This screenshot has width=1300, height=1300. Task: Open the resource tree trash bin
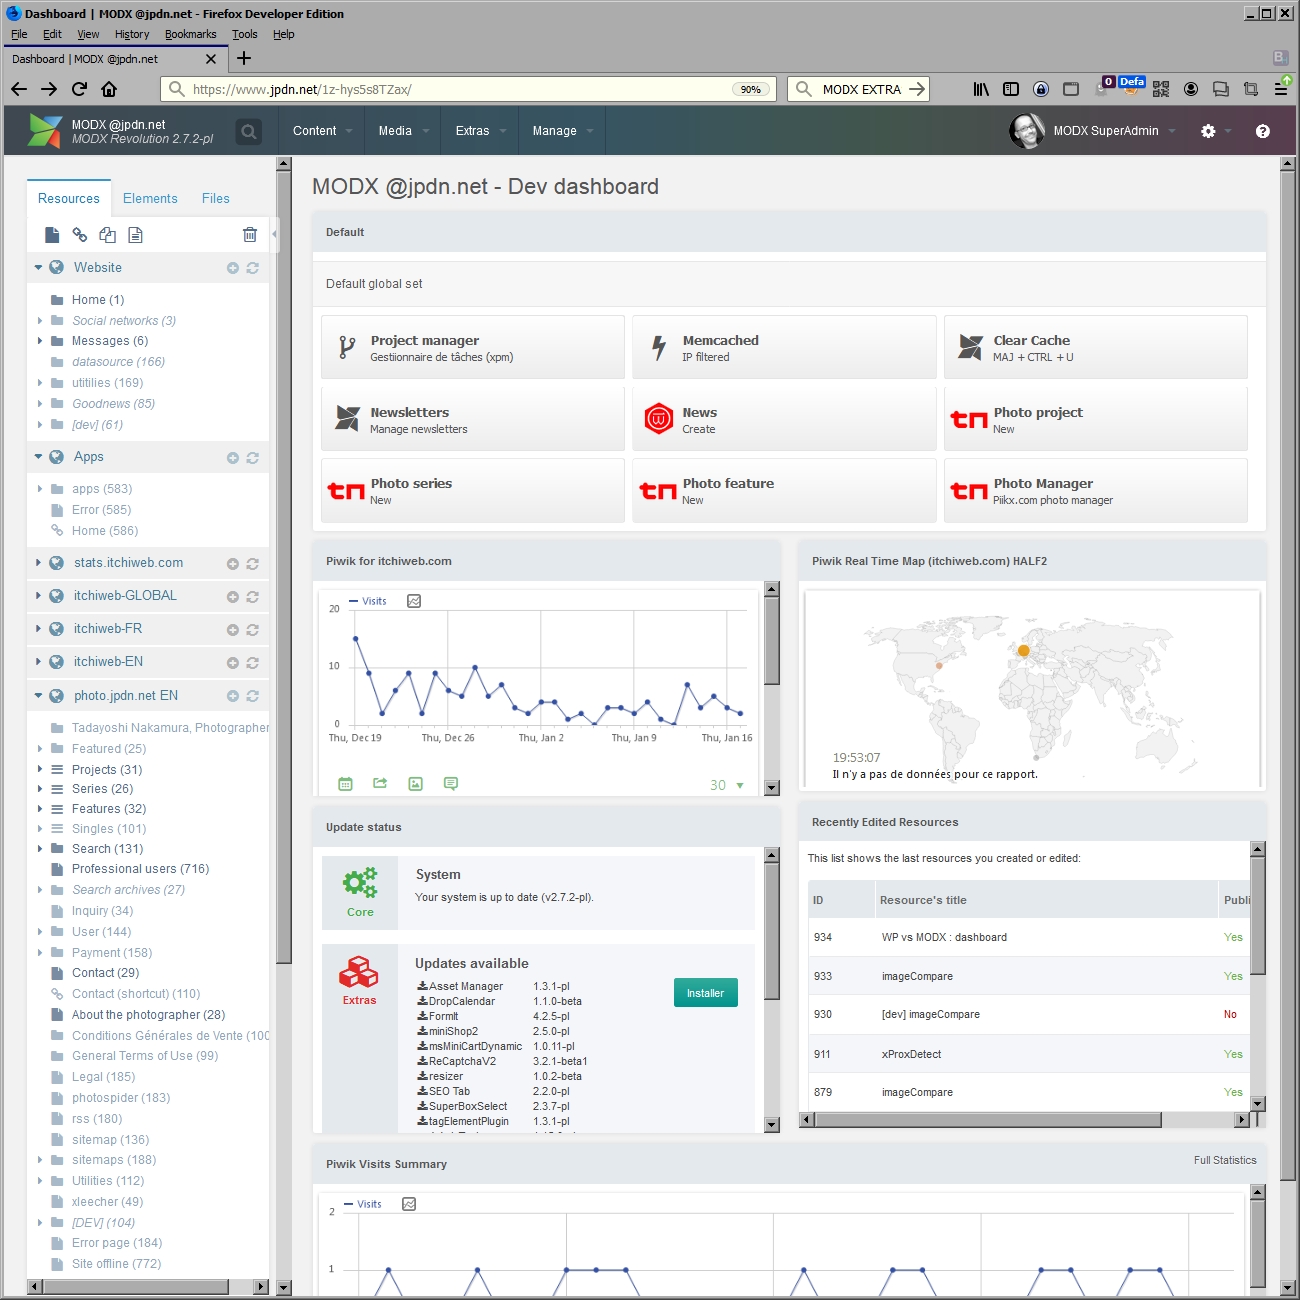click(250, 235)
